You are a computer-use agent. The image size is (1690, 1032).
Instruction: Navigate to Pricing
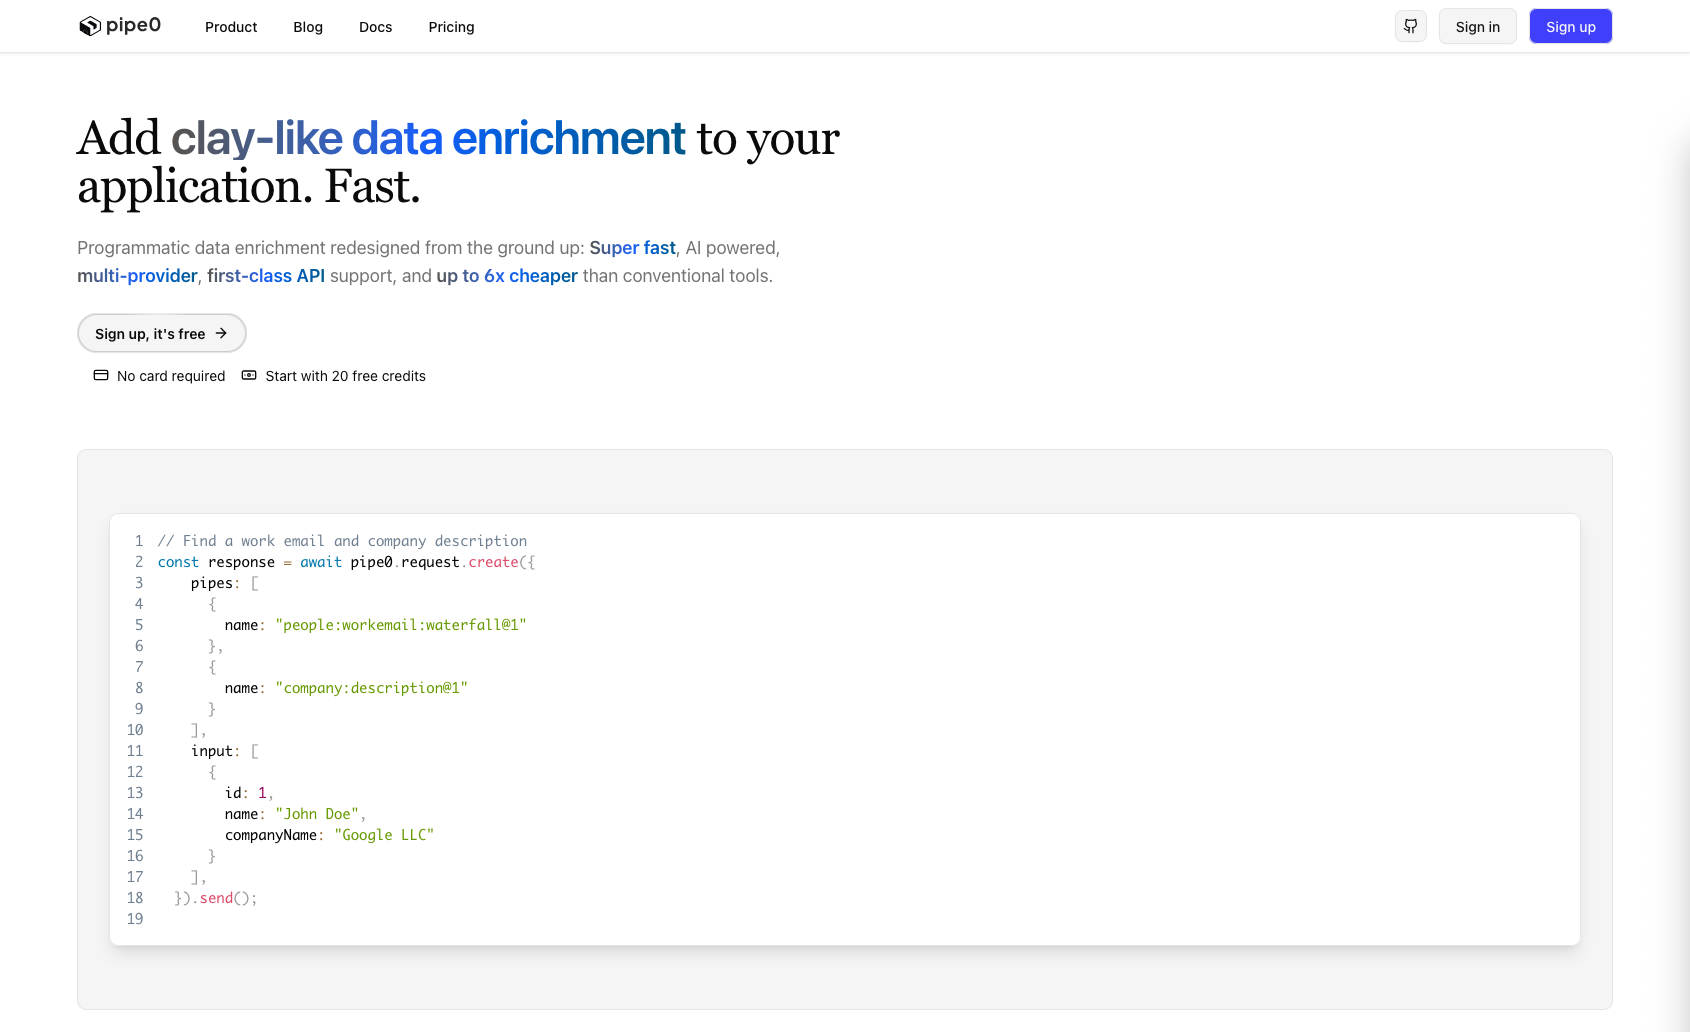pos(451,27)
